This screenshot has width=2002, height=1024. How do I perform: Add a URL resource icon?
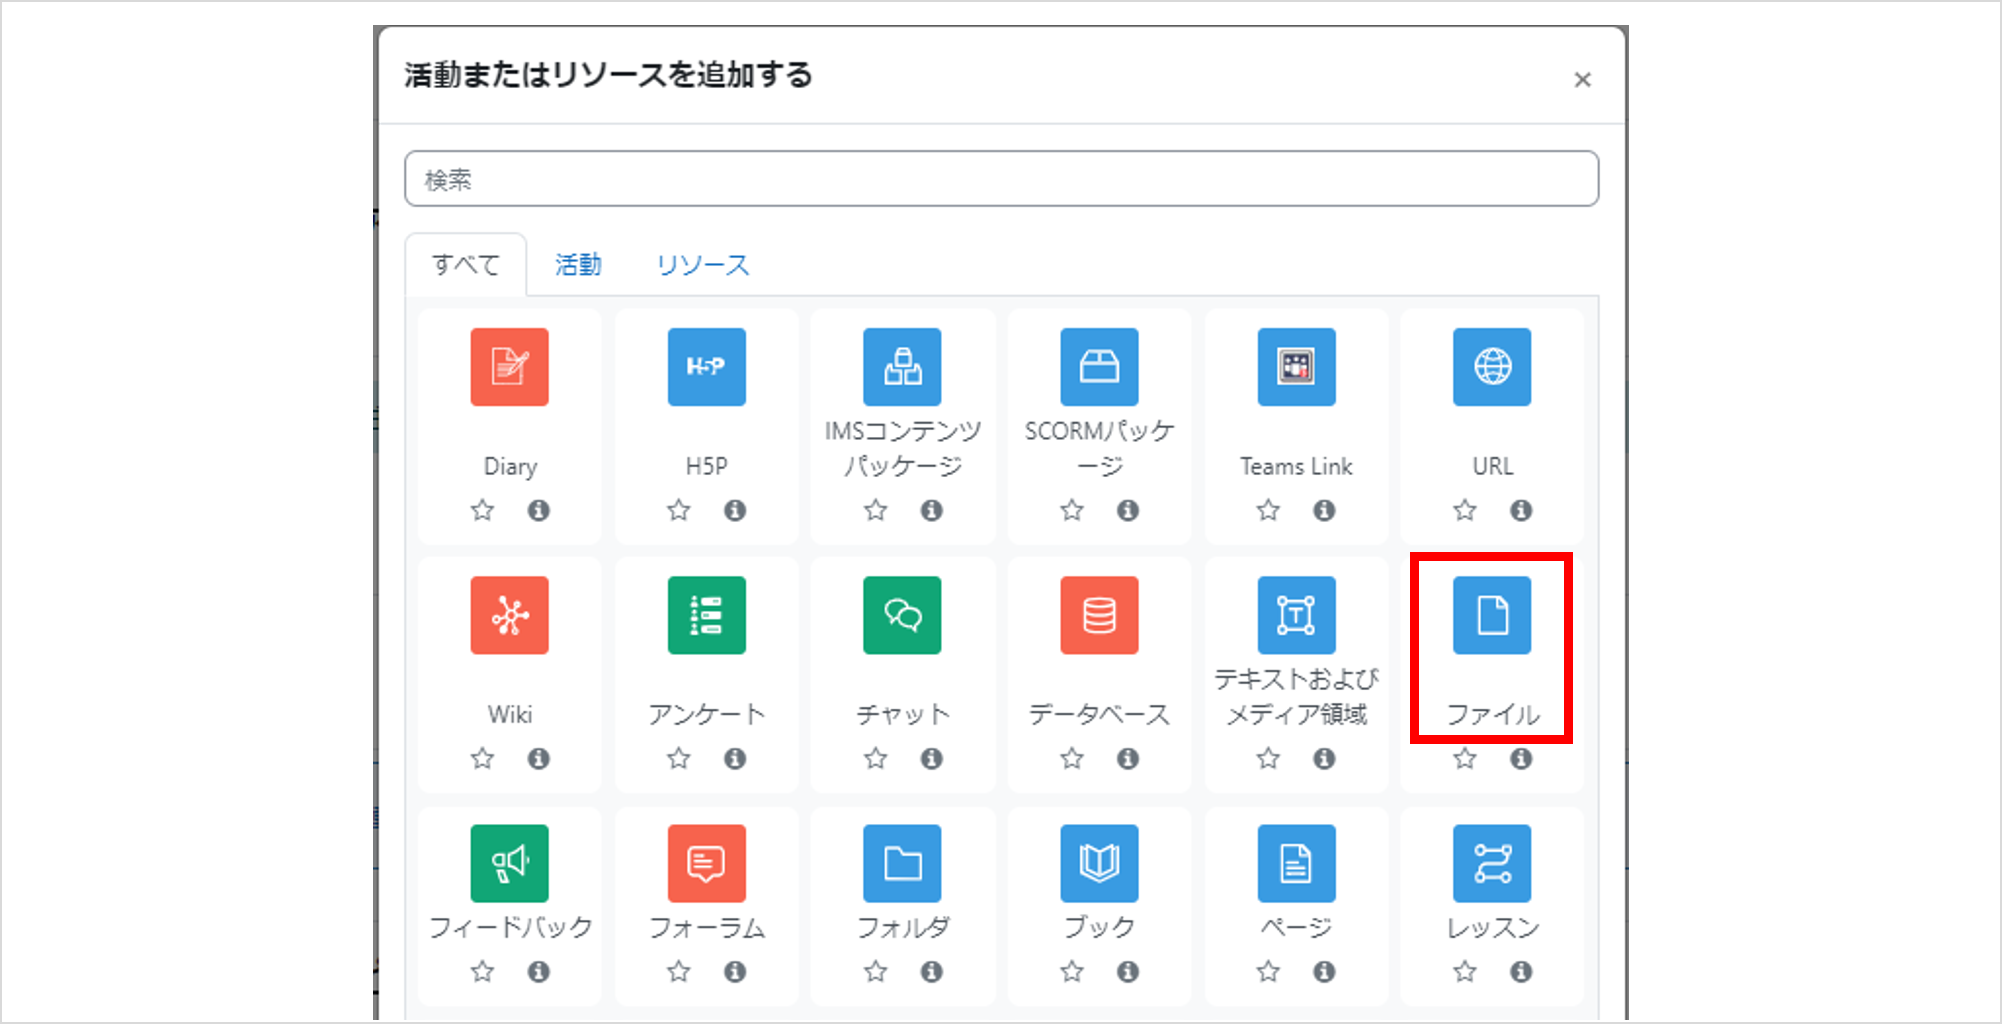[1492, 367]
